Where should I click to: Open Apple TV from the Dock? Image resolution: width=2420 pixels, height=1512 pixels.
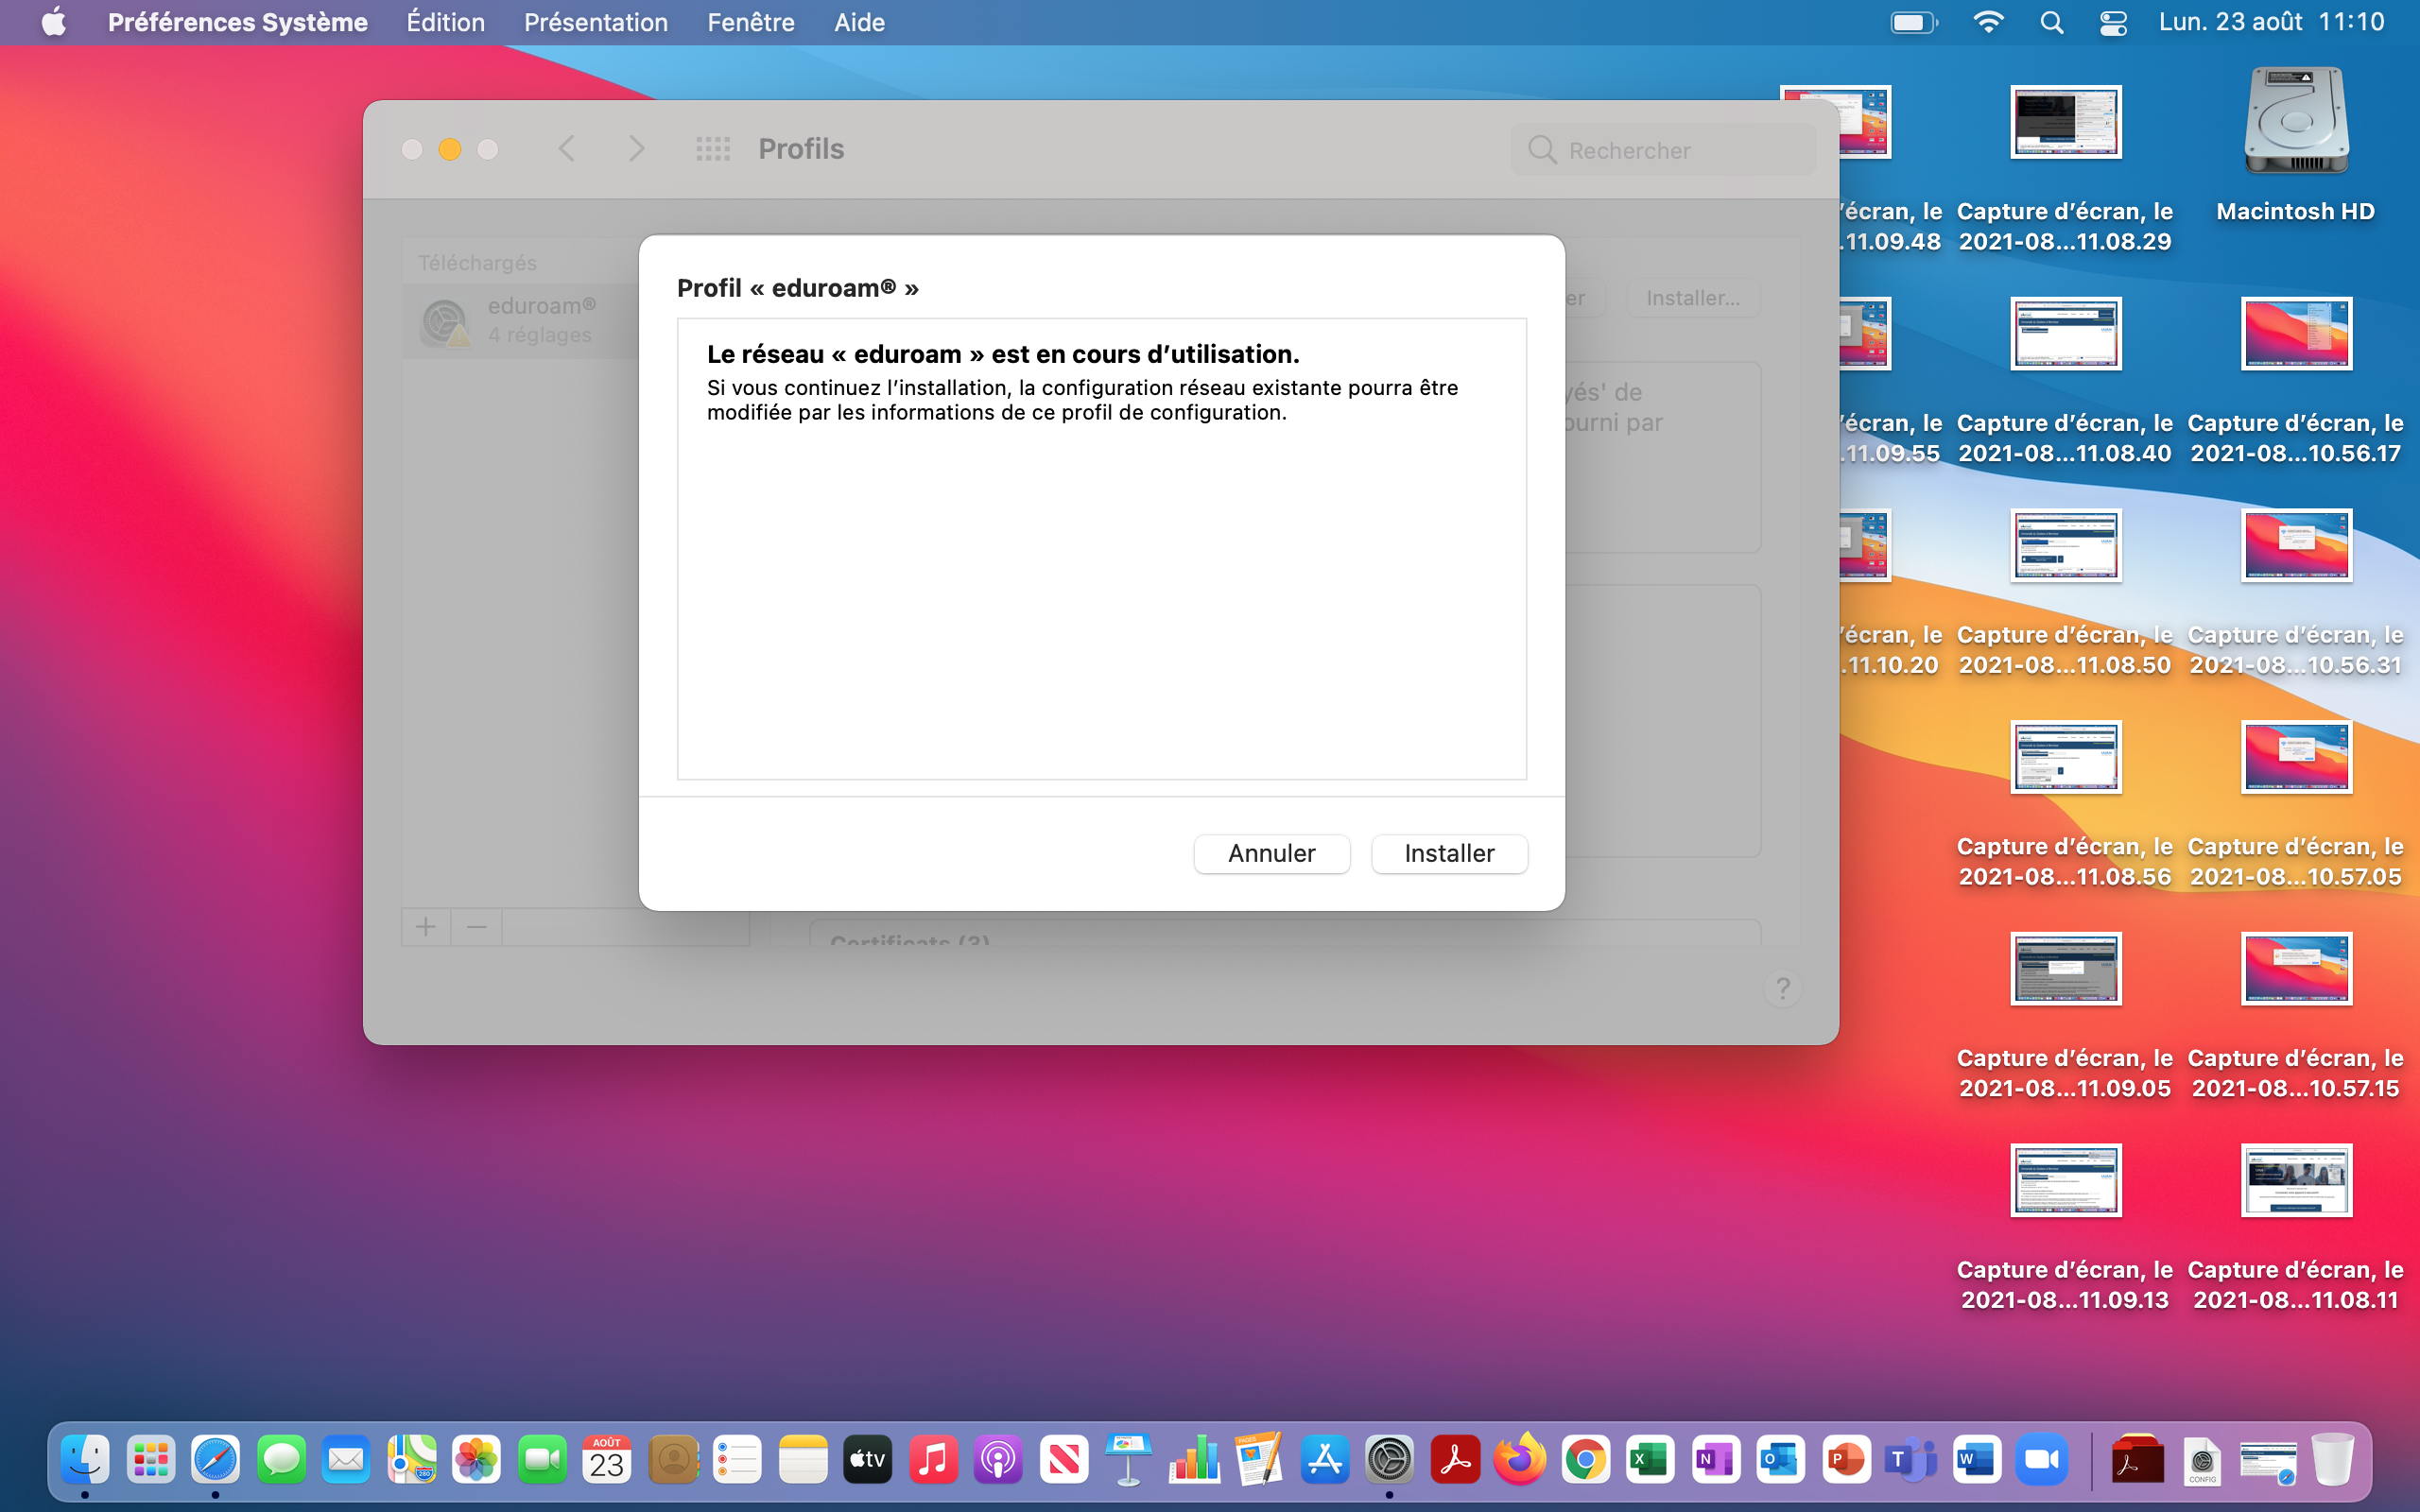click(868, 1460)
